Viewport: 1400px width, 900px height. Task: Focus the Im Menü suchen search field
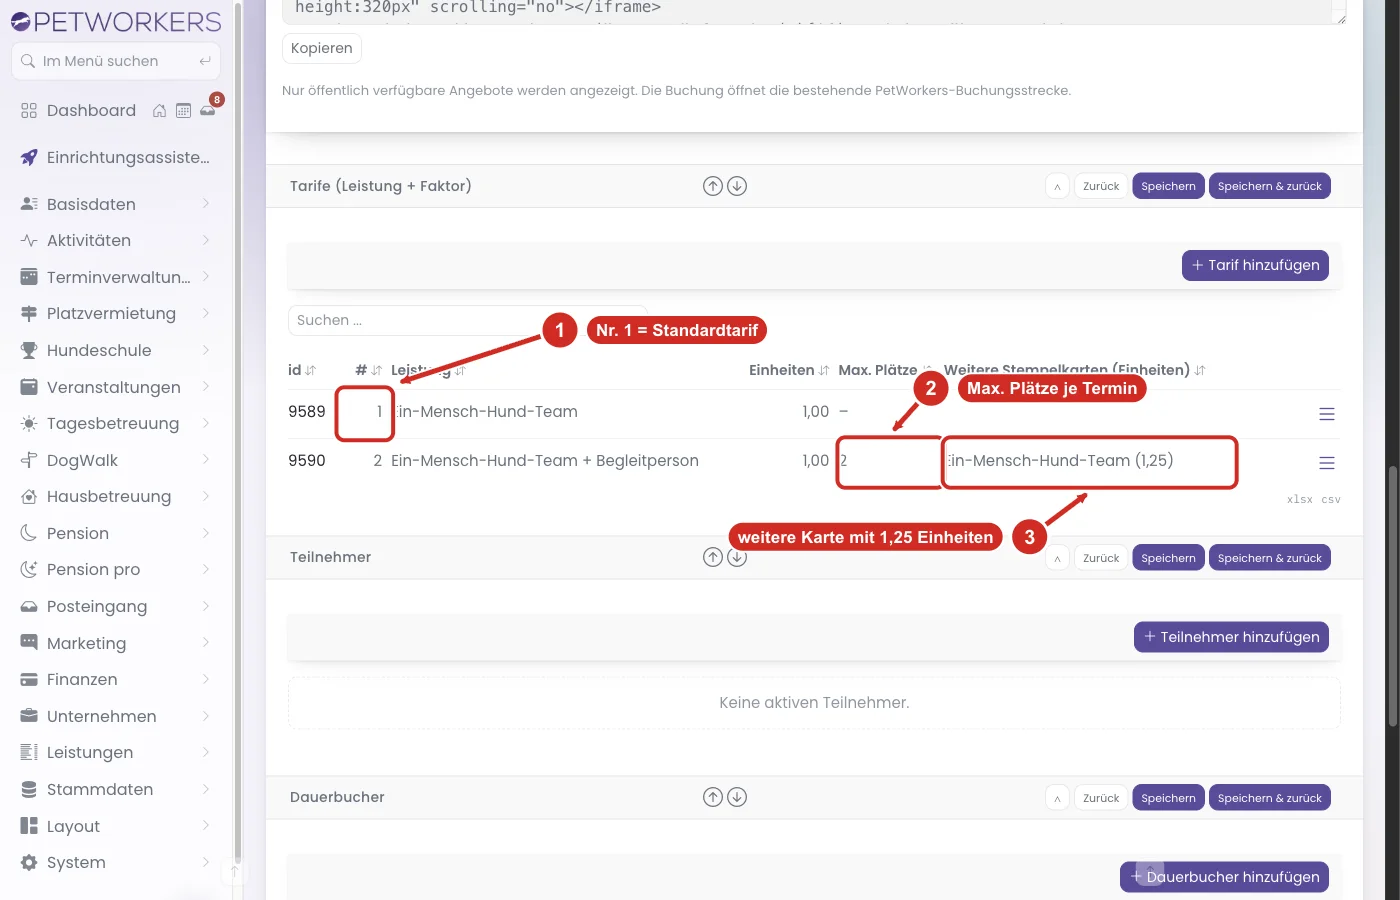[116, 61]
